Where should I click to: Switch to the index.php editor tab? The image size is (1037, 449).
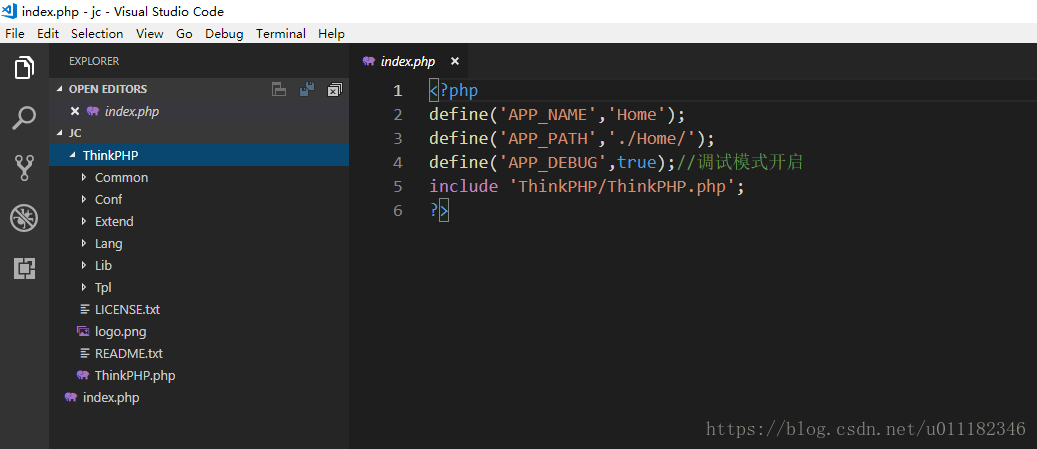point(408,61)
